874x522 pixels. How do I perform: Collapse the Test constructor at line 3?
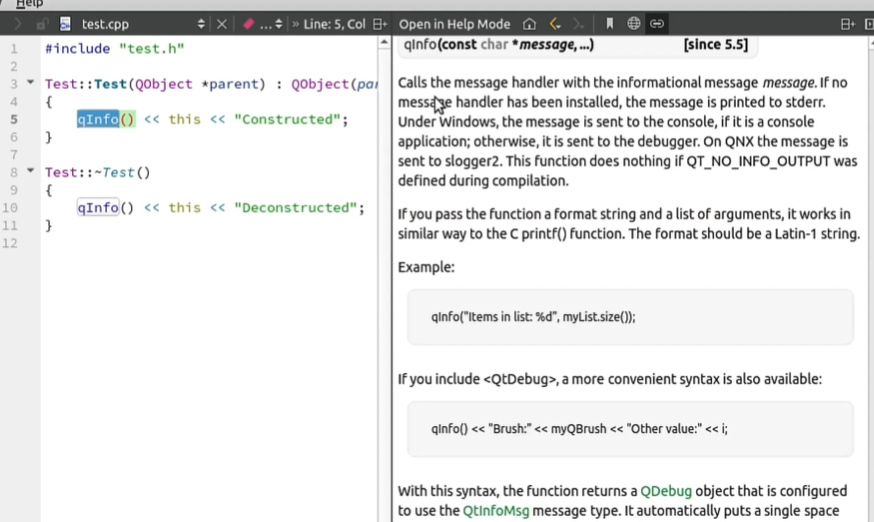pos(31,83)
